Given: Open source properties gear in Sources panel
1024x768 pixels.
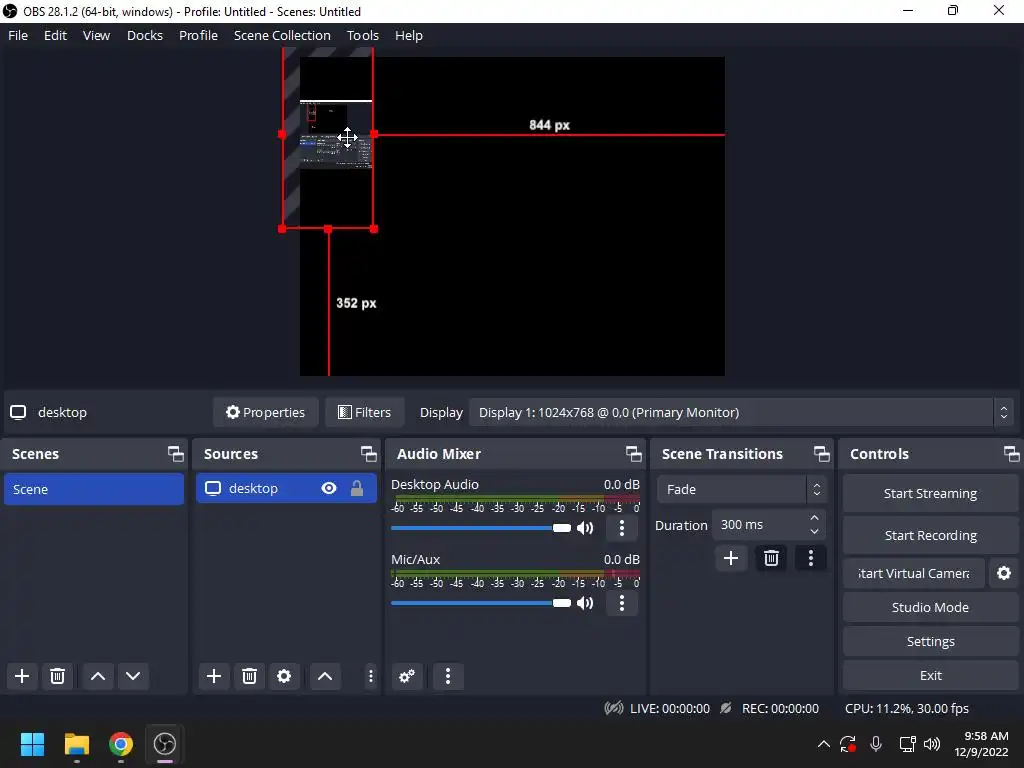Looking at the screenshot, I should 284,676.
